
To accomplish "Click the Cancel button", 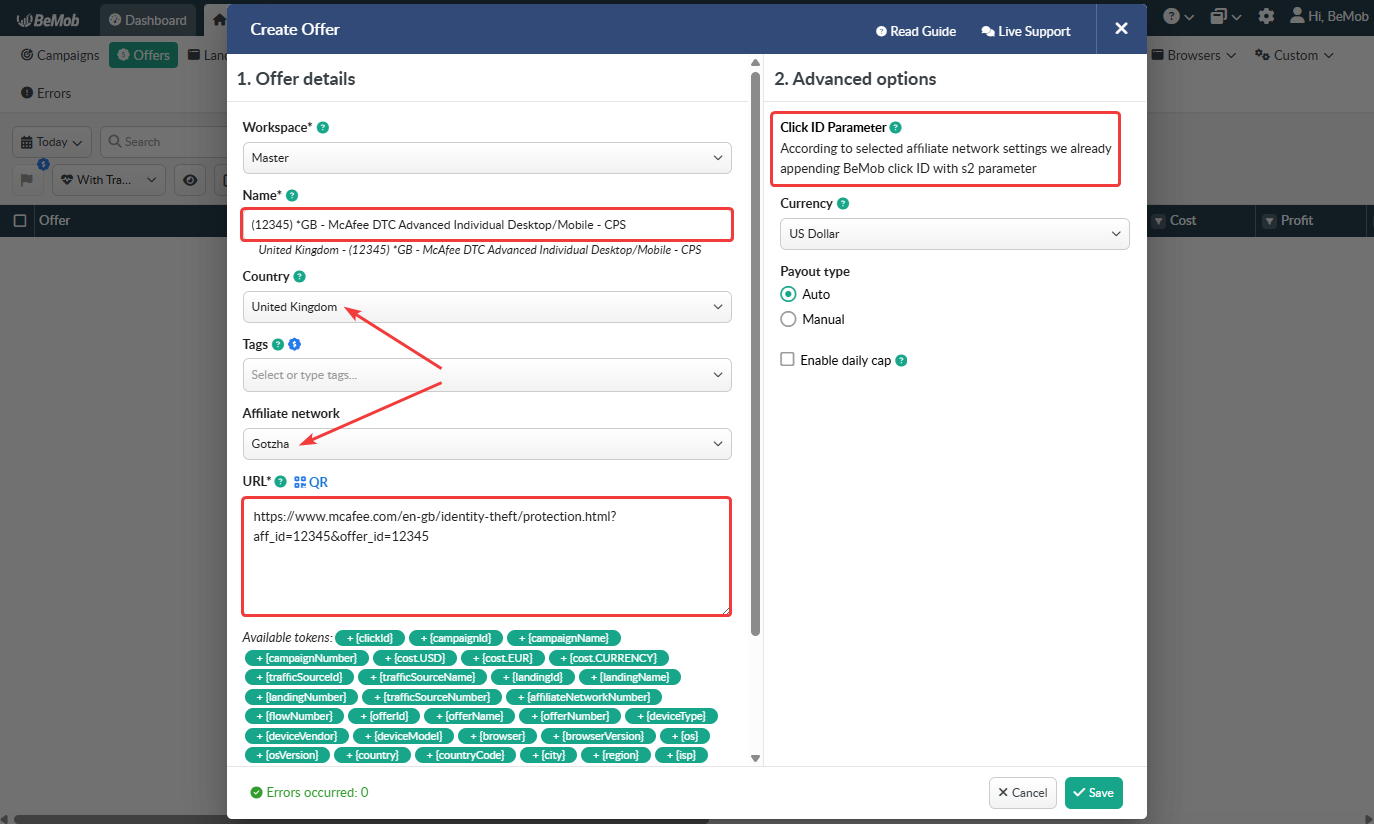I will pos(1023,793).
